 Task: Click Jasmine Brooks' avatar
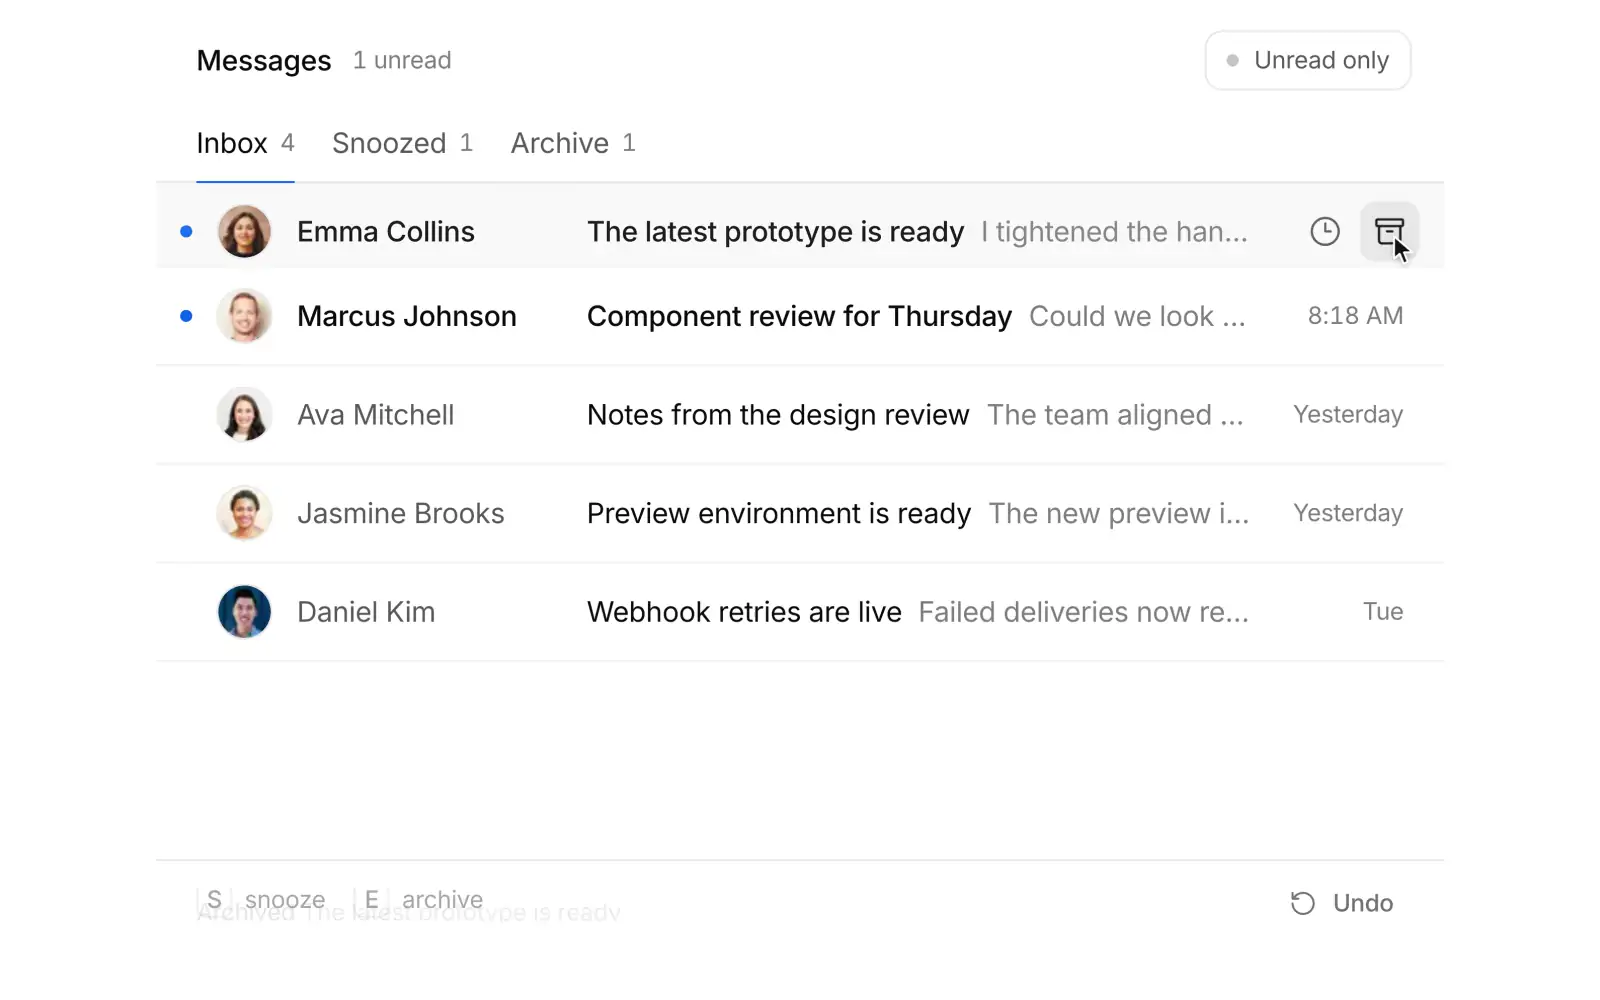point(244,513)
